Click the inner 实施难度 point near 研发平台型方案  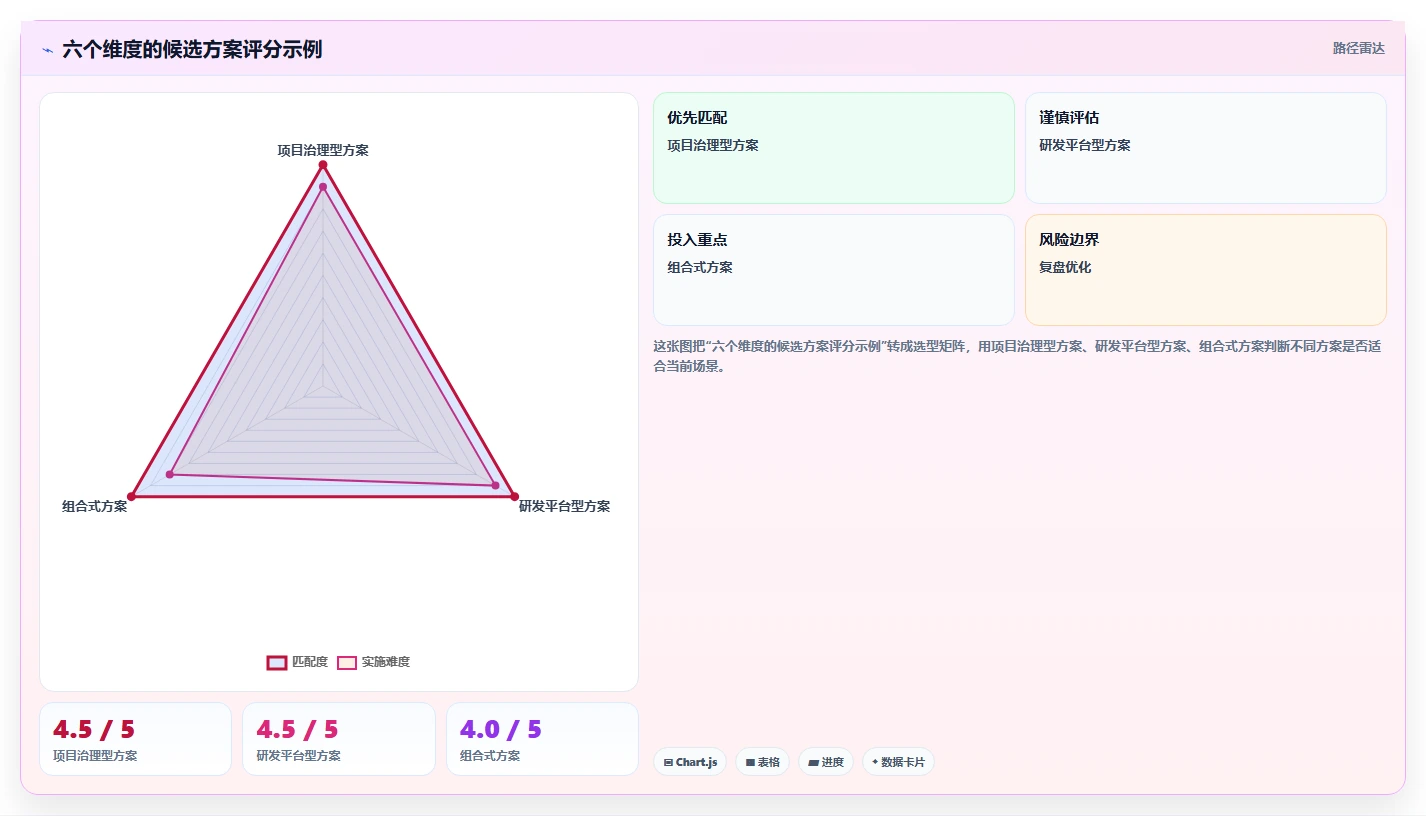pyautogui.click(x=496, y=486)
